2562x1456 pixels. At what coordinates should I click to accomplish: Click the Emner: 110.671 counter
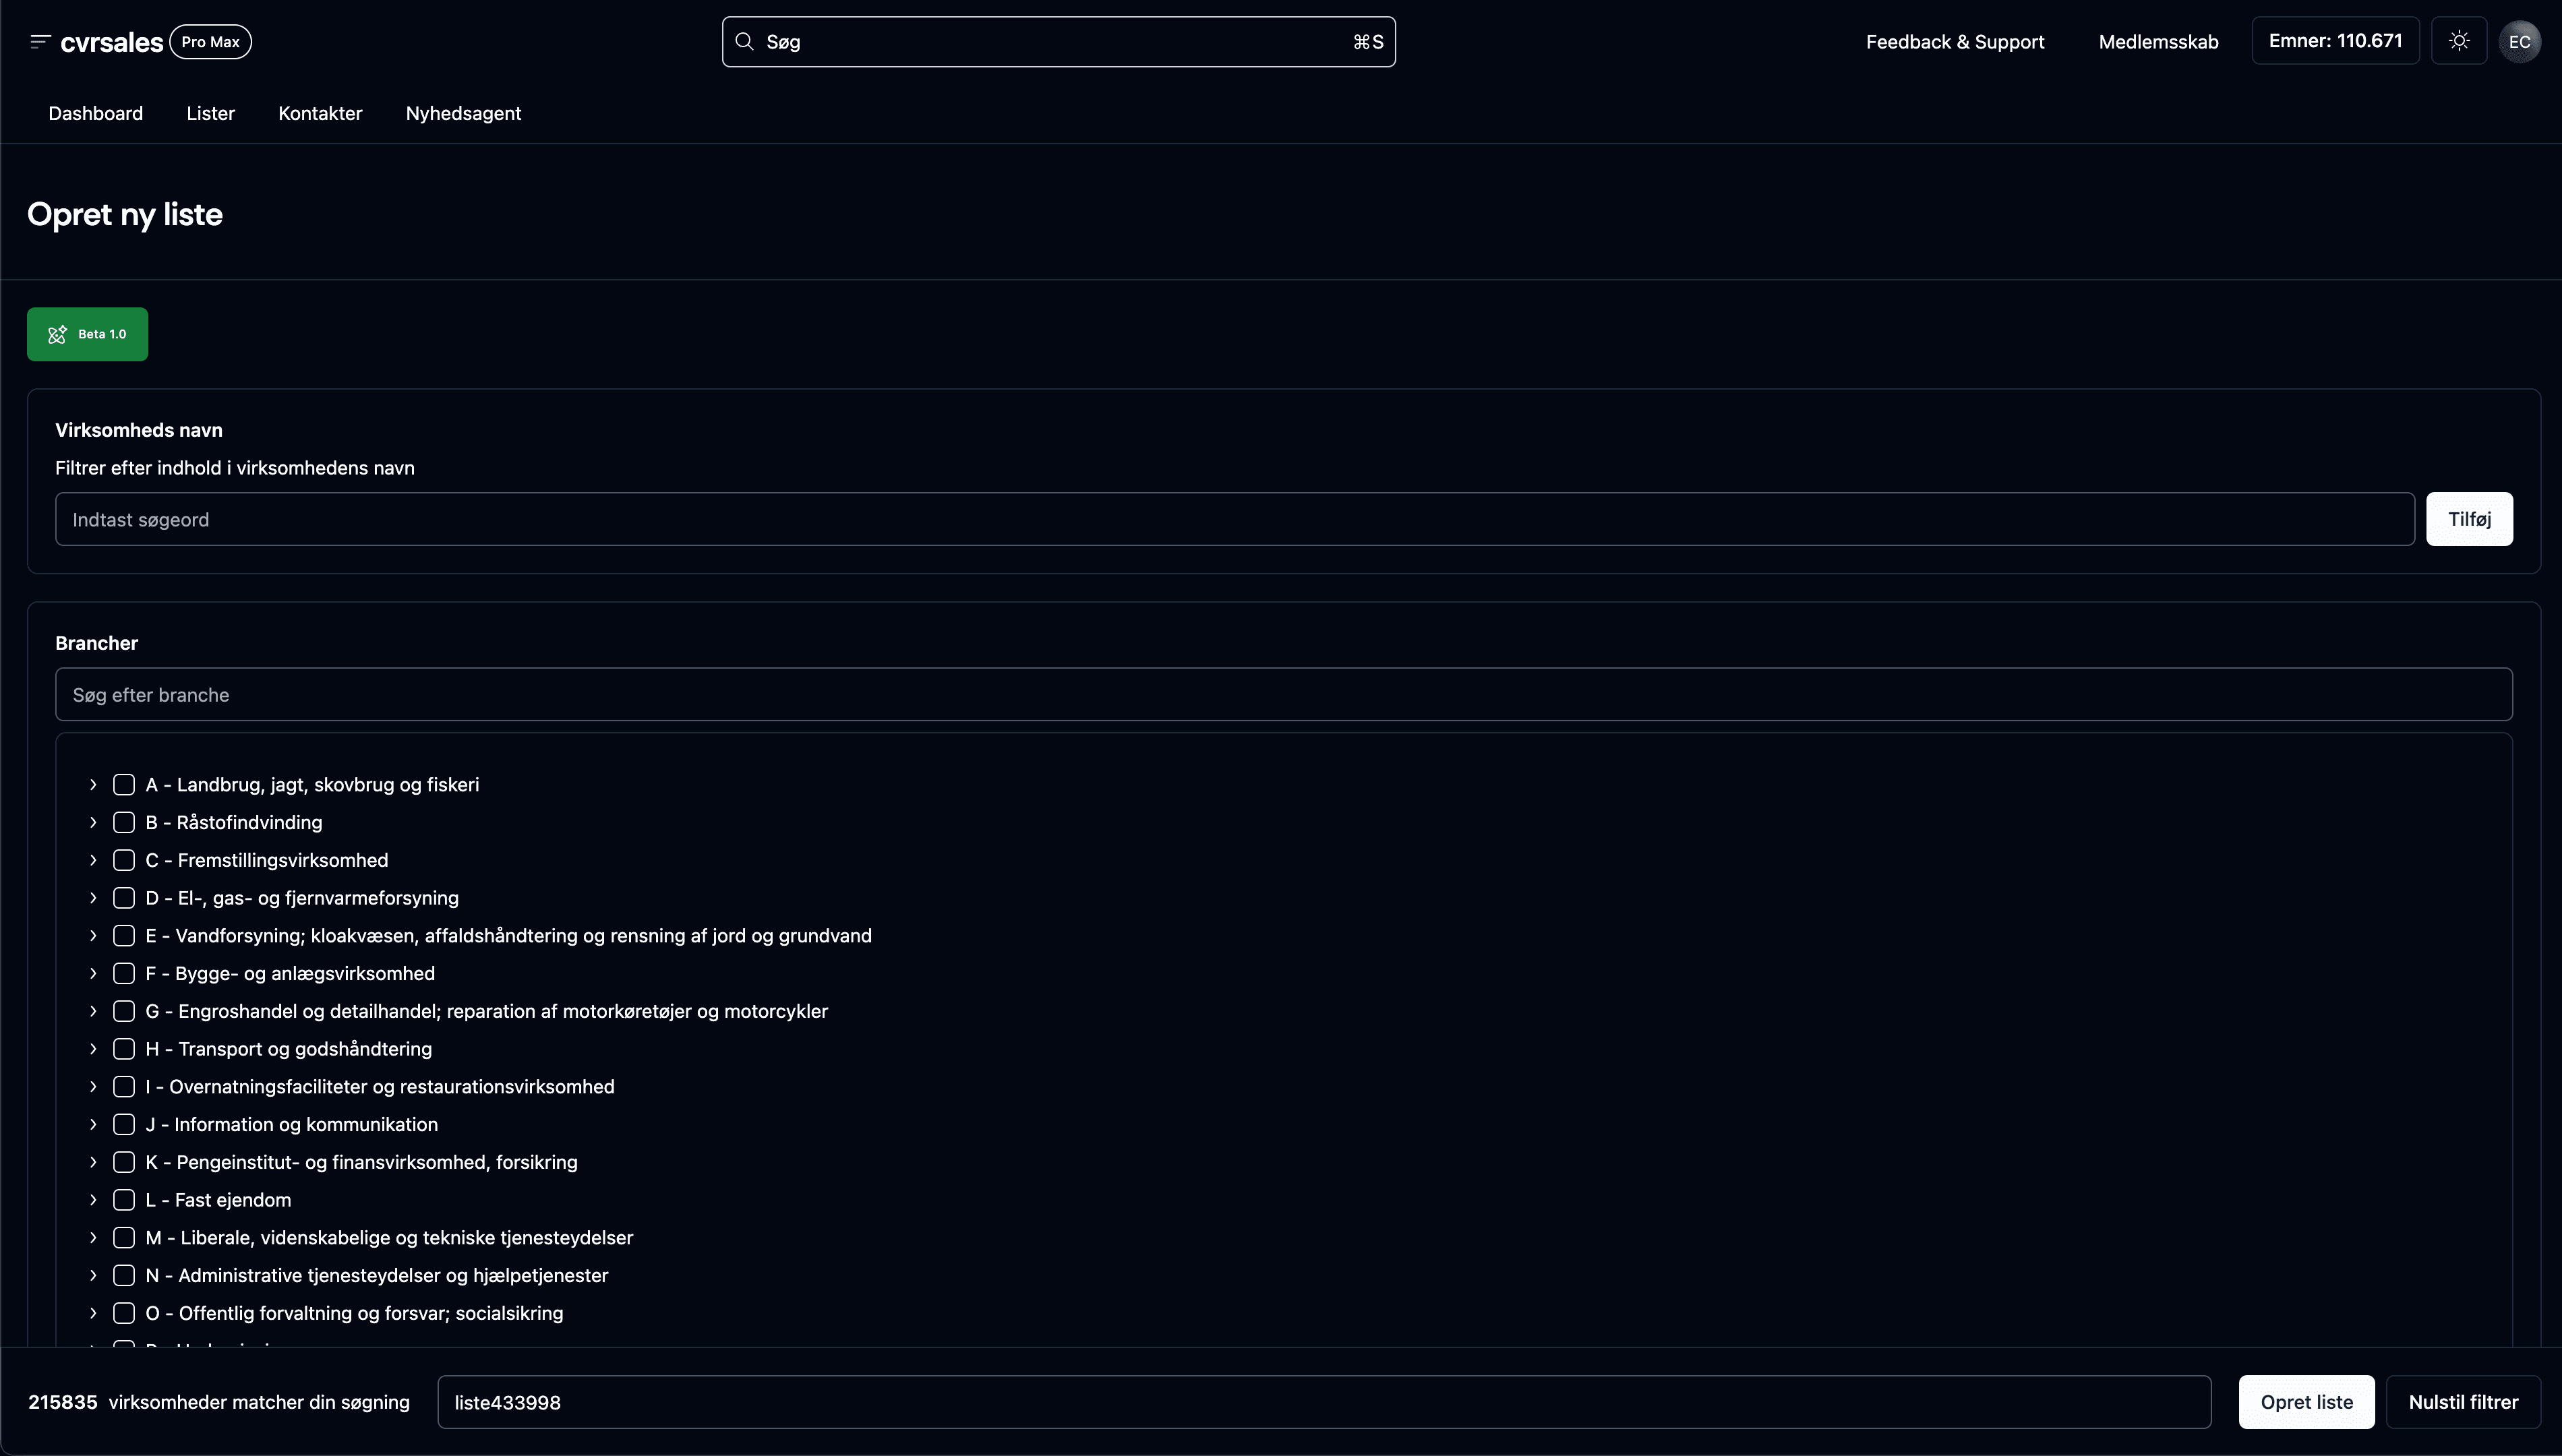coord(2335,41)
